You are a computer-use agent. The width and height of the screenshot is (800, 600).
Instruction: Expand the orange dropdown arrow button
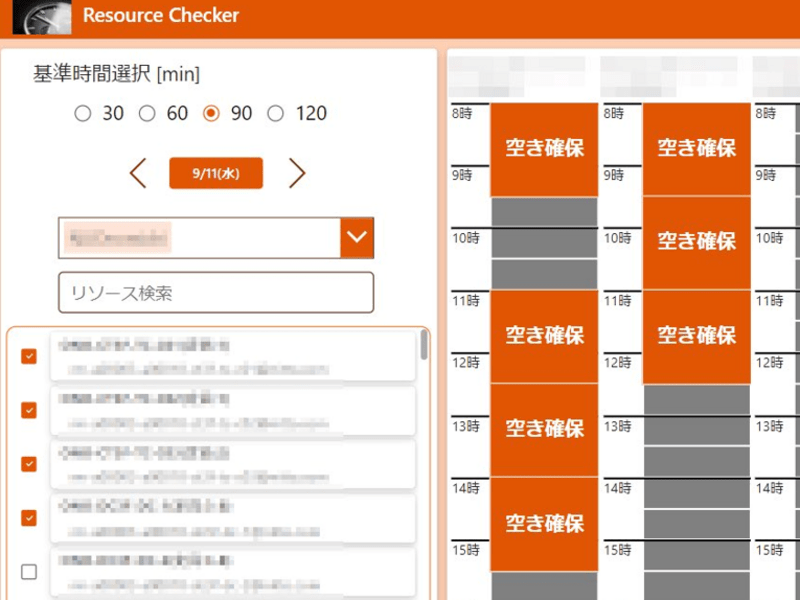pyautogui.click(x=357, y=238)
